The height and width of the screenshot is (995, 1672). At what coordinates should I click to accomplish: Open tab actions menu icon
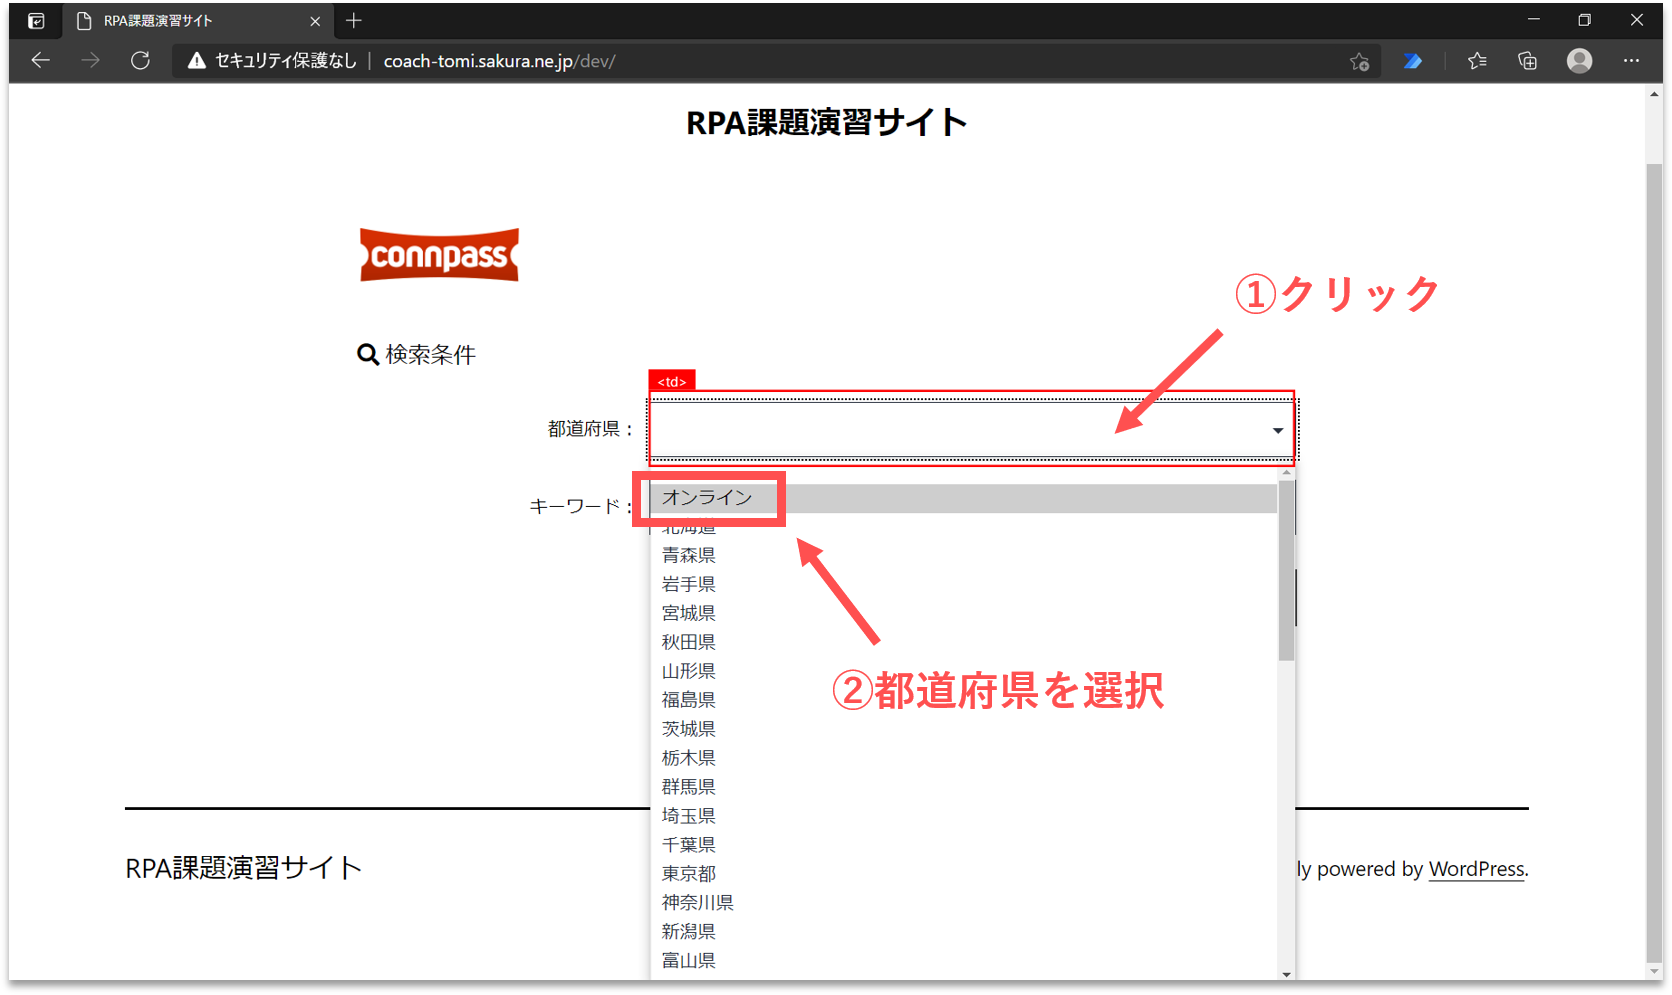coord(36,21)
